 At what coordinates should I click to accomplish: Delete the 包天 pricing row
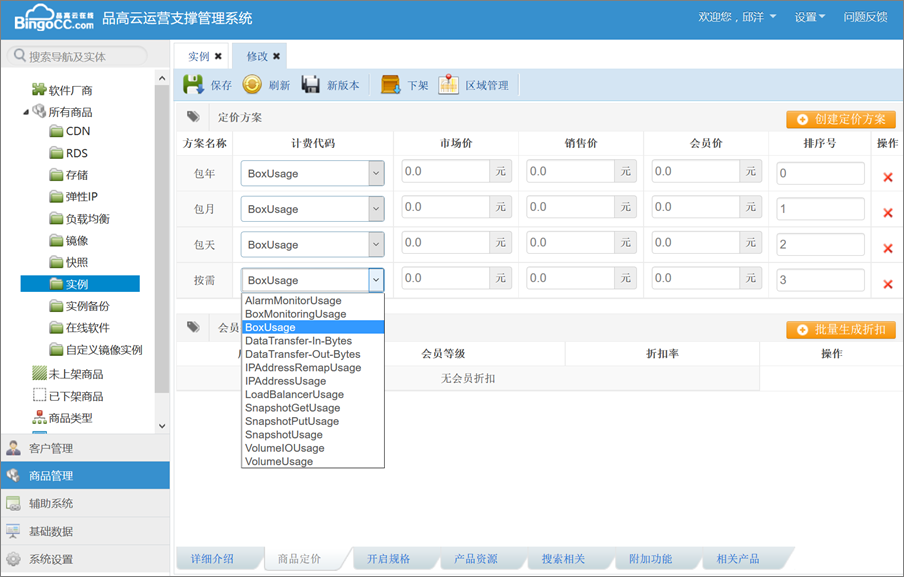tap(888, 248)
